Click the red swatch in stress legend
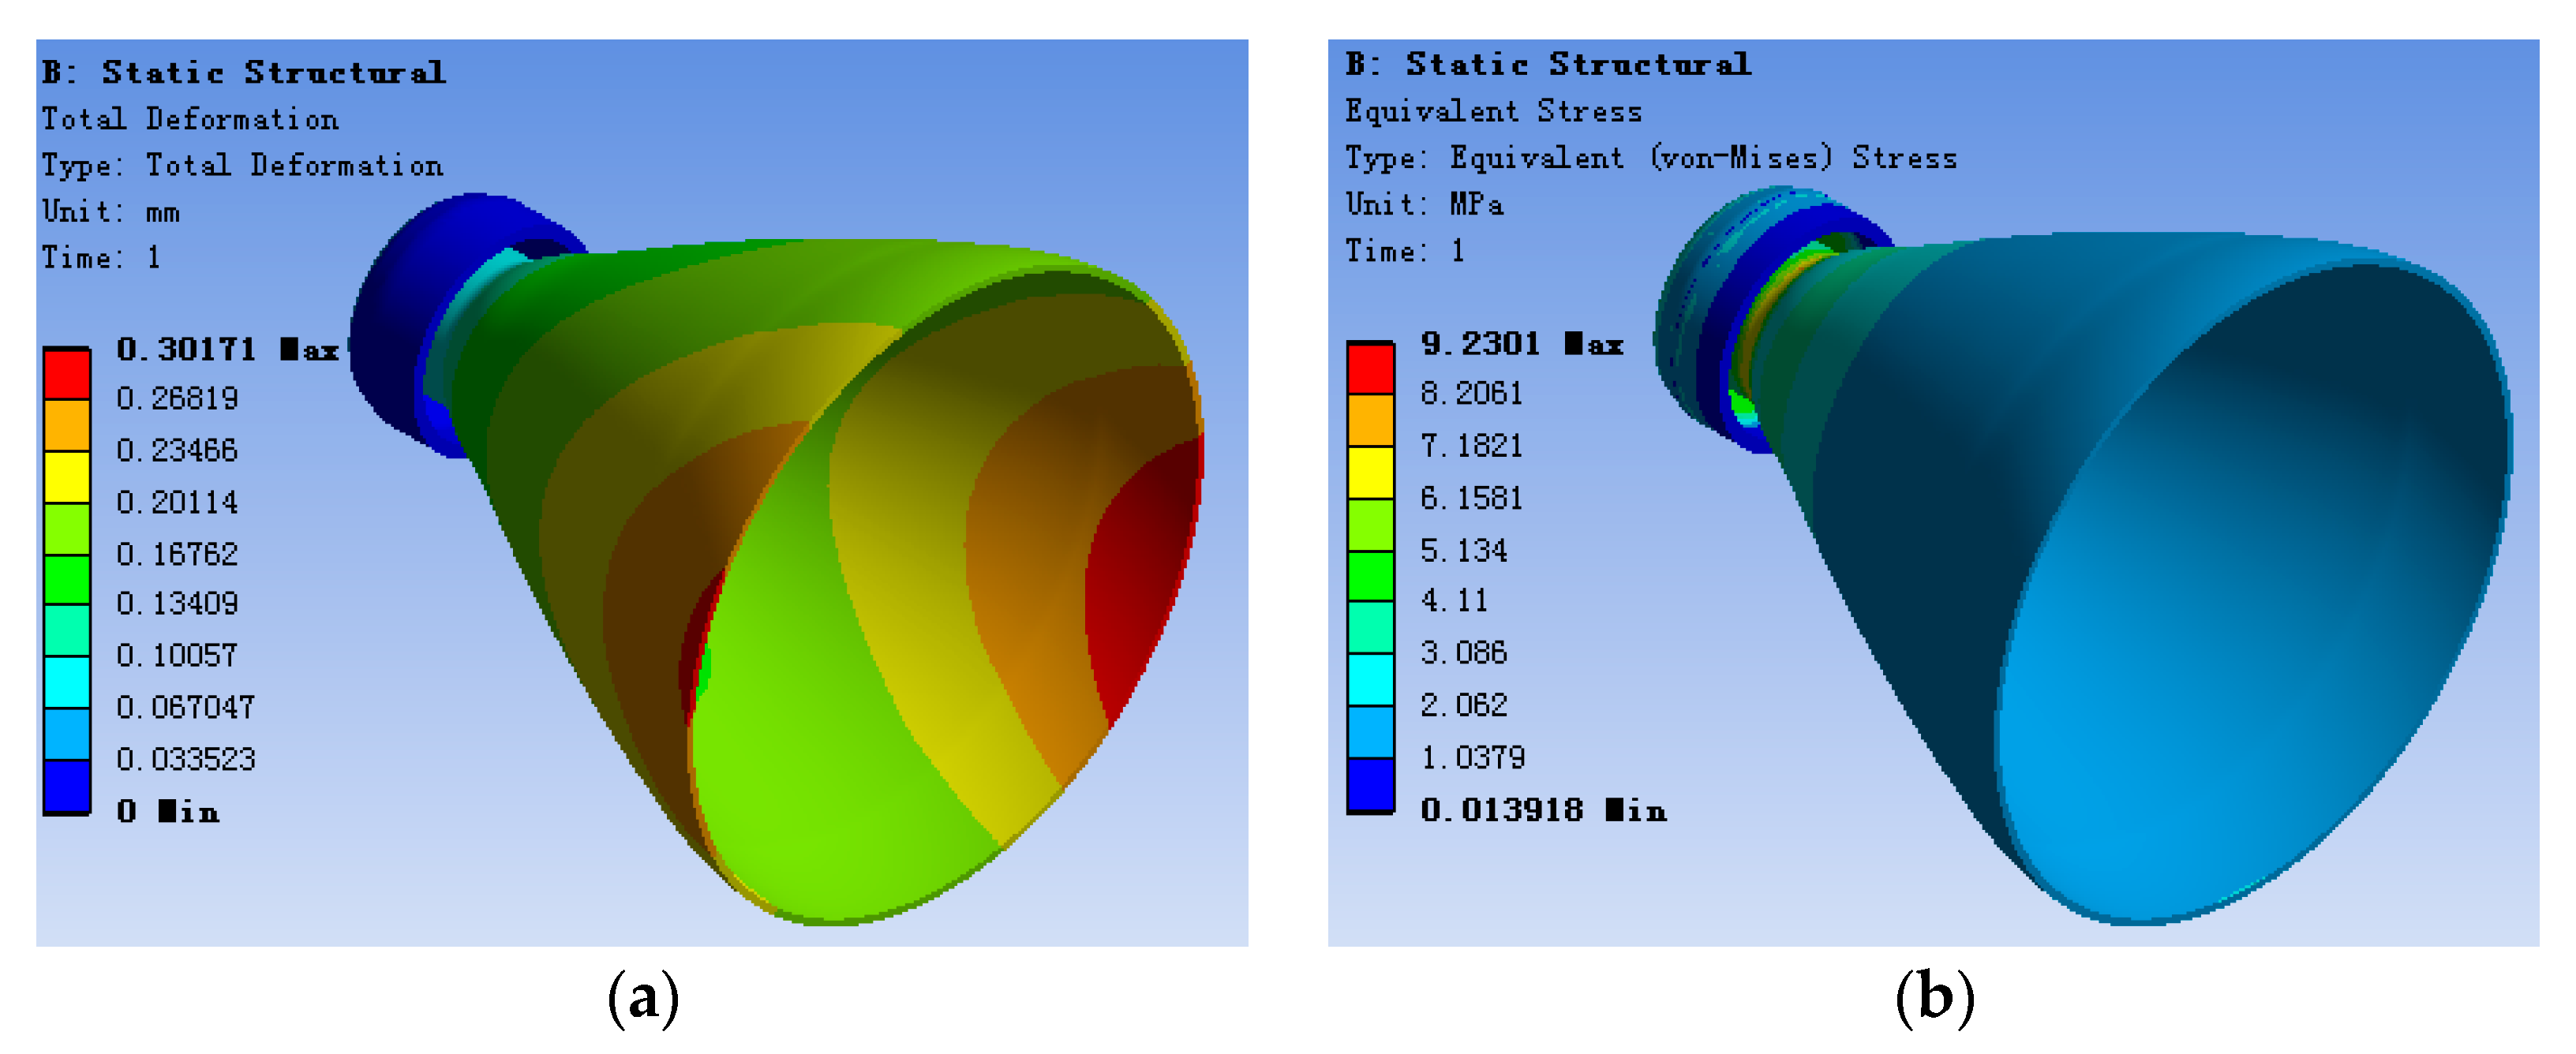 [x=1370, y=368]
